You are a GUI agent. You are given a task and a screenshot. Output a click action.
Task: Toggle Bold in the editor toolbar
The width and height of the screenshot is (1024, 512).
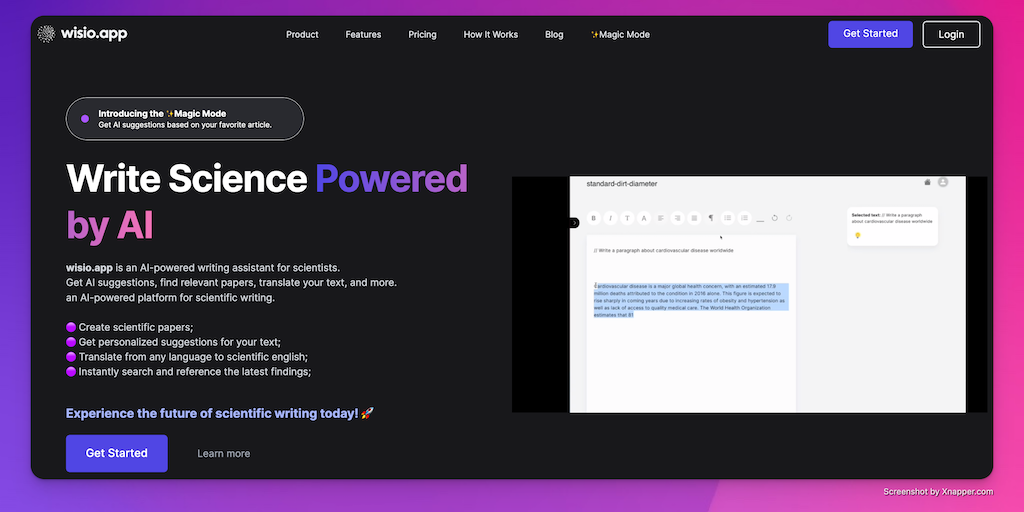tap(594, 218)
